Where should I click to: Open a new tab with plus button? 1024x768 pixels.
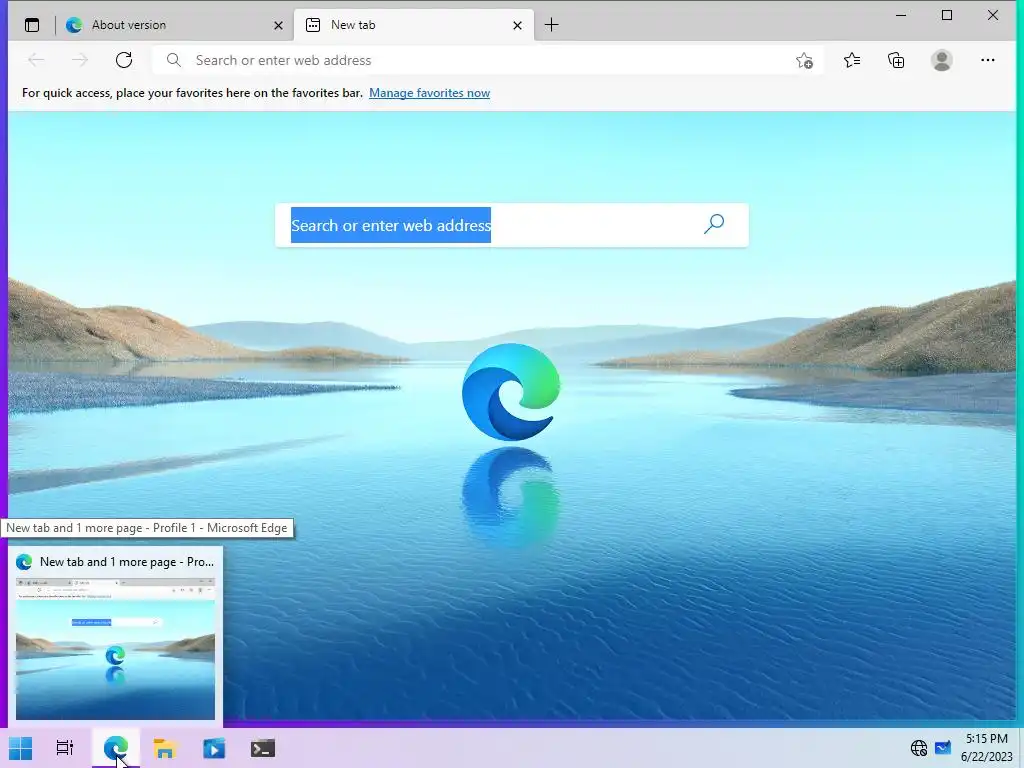[551, 25]
